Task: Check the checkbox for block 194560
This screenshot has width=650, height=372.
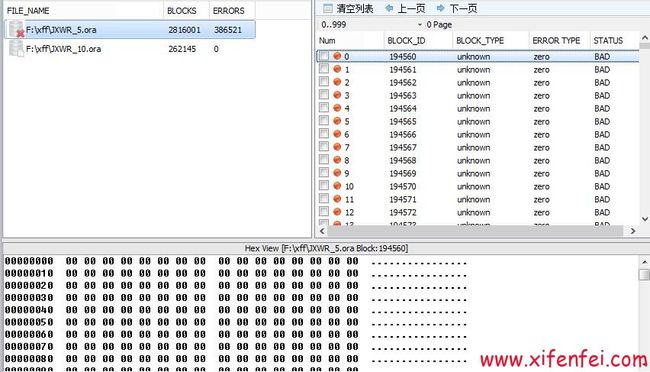Action: (324, 56)
